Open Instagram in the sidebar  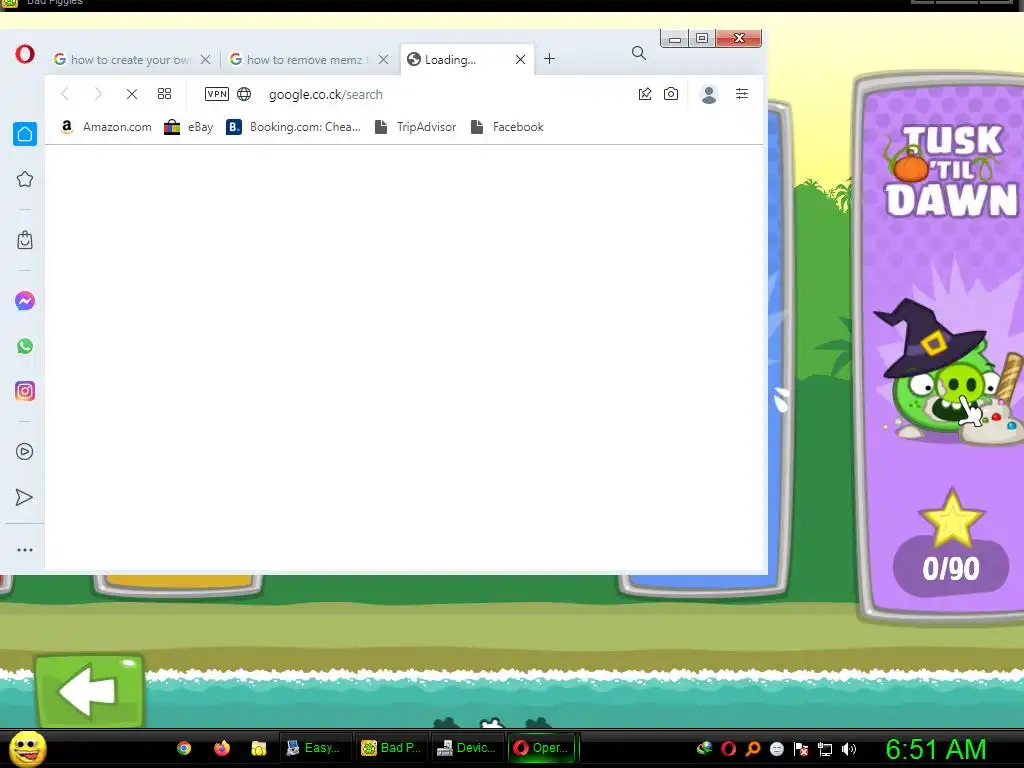25,391
